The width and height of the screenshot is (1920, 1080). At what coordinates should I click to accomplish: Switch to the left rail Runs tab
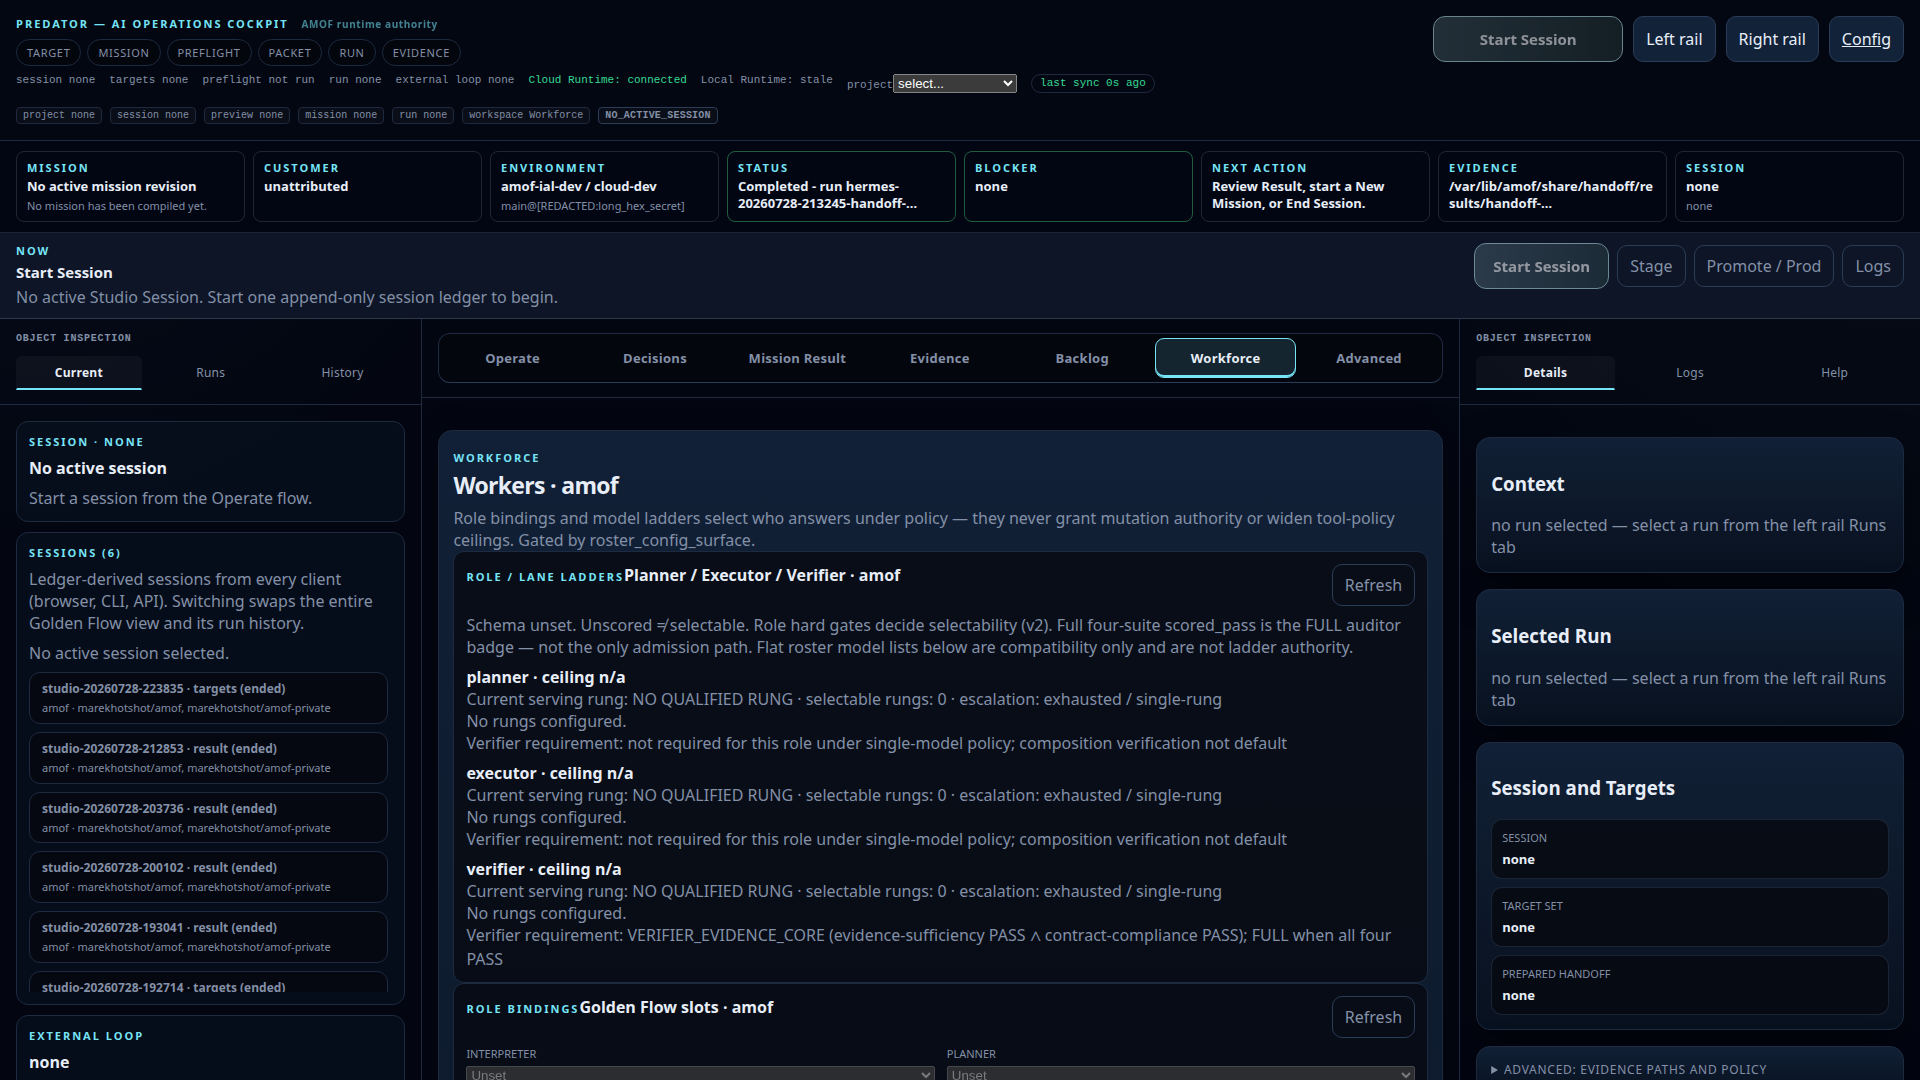click(x=210, y=372)
